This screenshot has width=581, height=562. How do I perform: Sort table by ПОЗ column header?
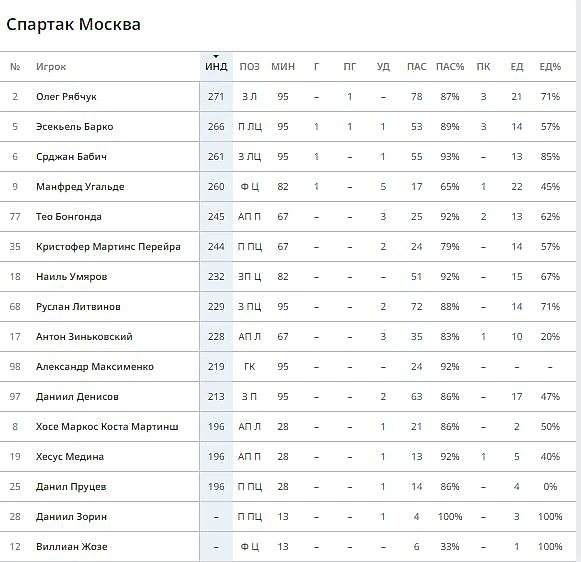point(249,67)
